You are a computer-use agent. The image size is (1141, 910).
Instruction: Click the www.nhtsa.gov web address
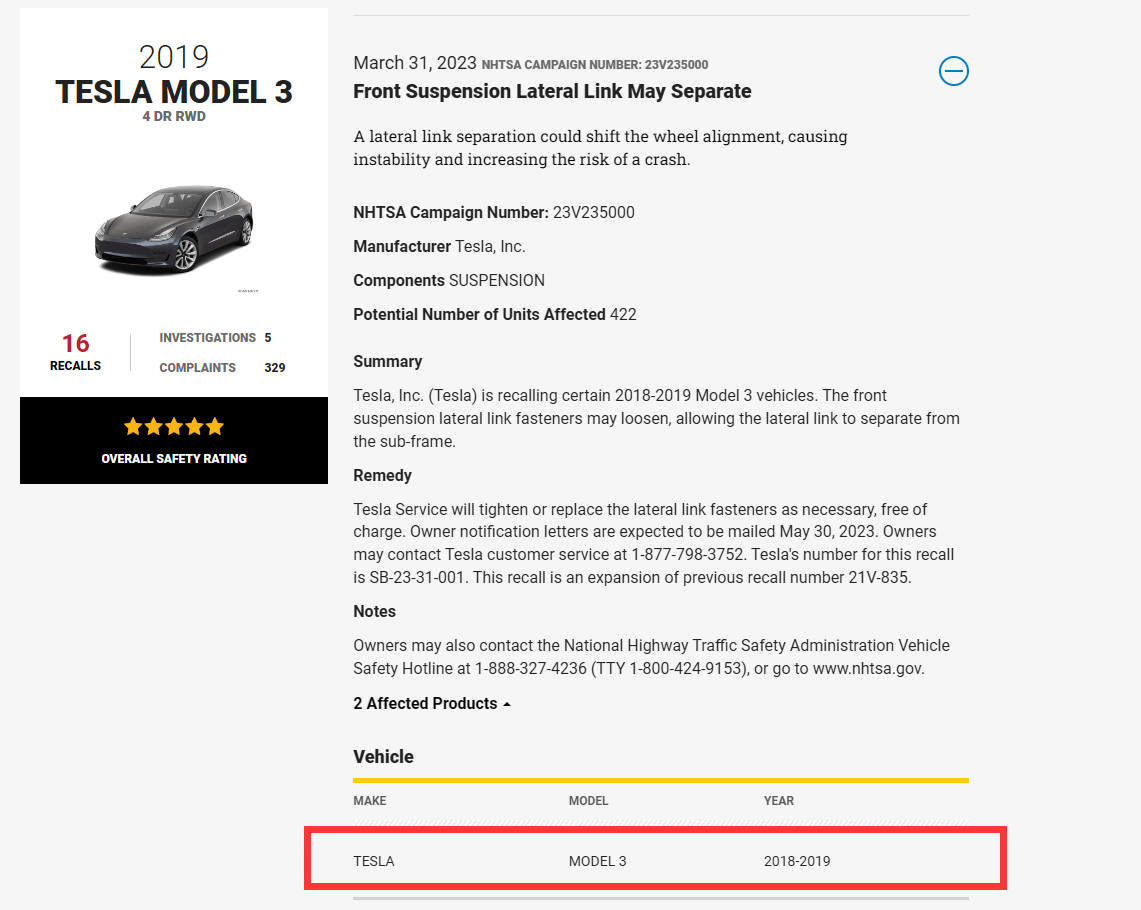tap(865, 669)
